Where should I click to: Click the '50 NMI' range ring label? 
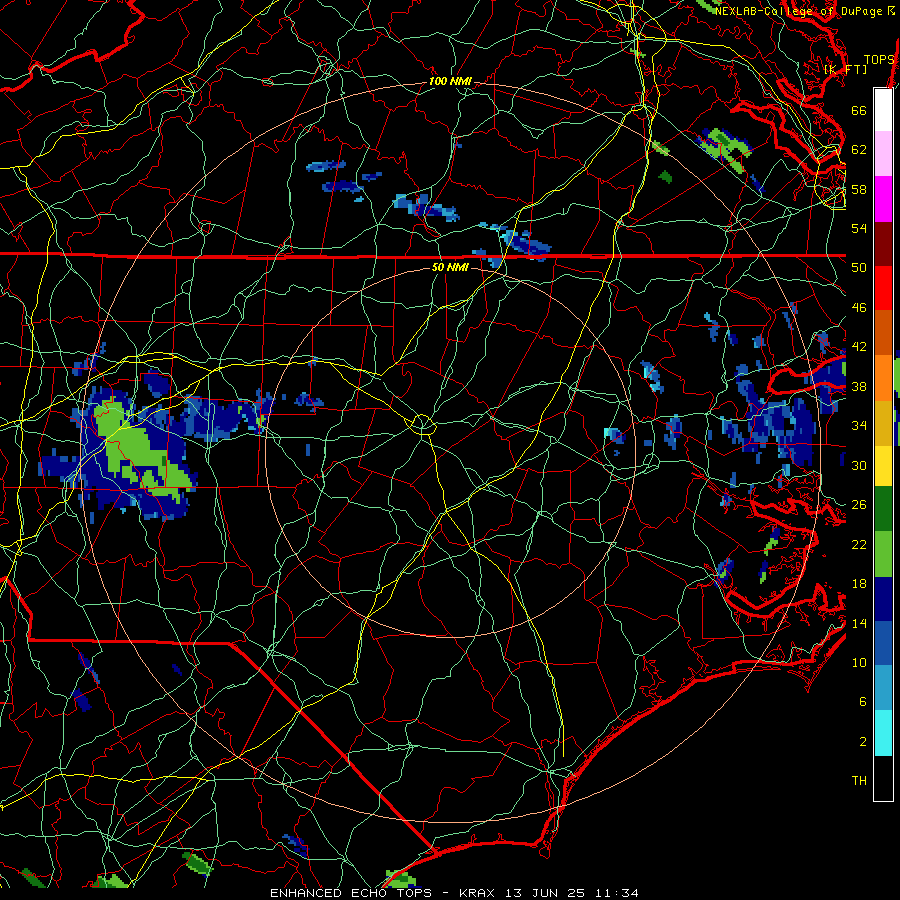pyautogui.click(x=450, y=267)
